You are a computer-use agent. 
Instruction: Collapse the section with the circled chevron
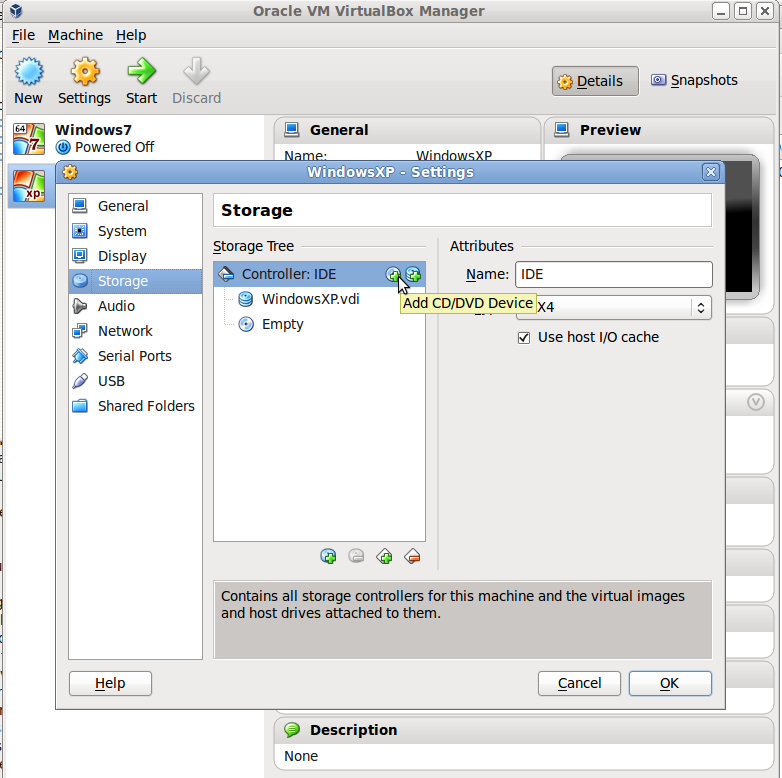756,401
